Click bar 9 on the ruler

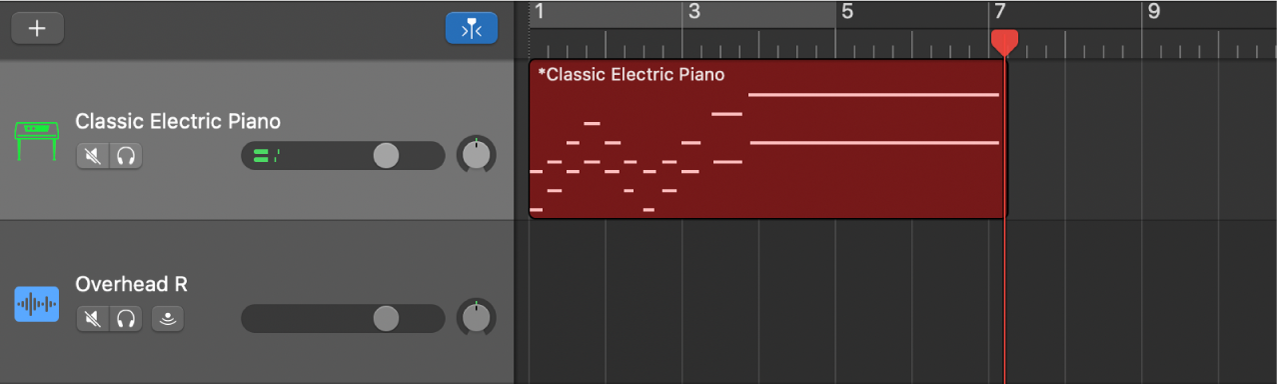pos(1153,12)
